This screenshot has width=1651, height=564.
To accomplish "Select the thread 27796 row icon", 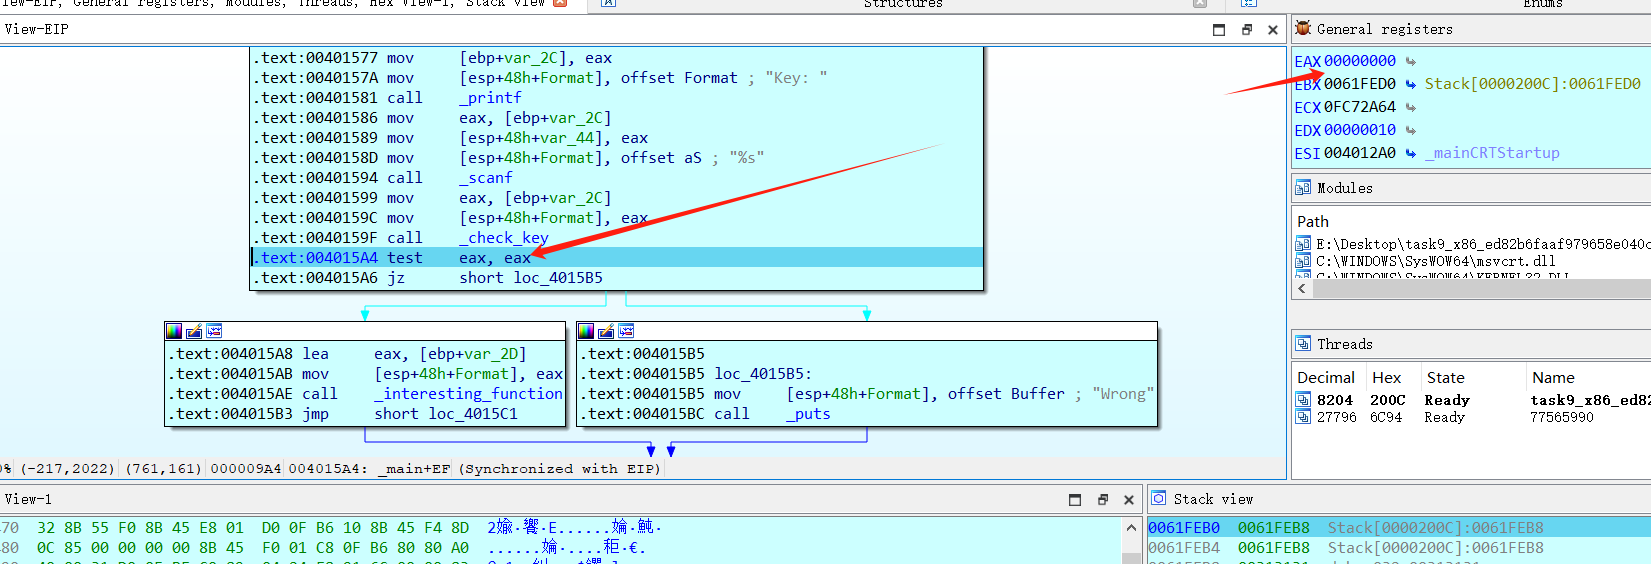I will (1303, 417).
